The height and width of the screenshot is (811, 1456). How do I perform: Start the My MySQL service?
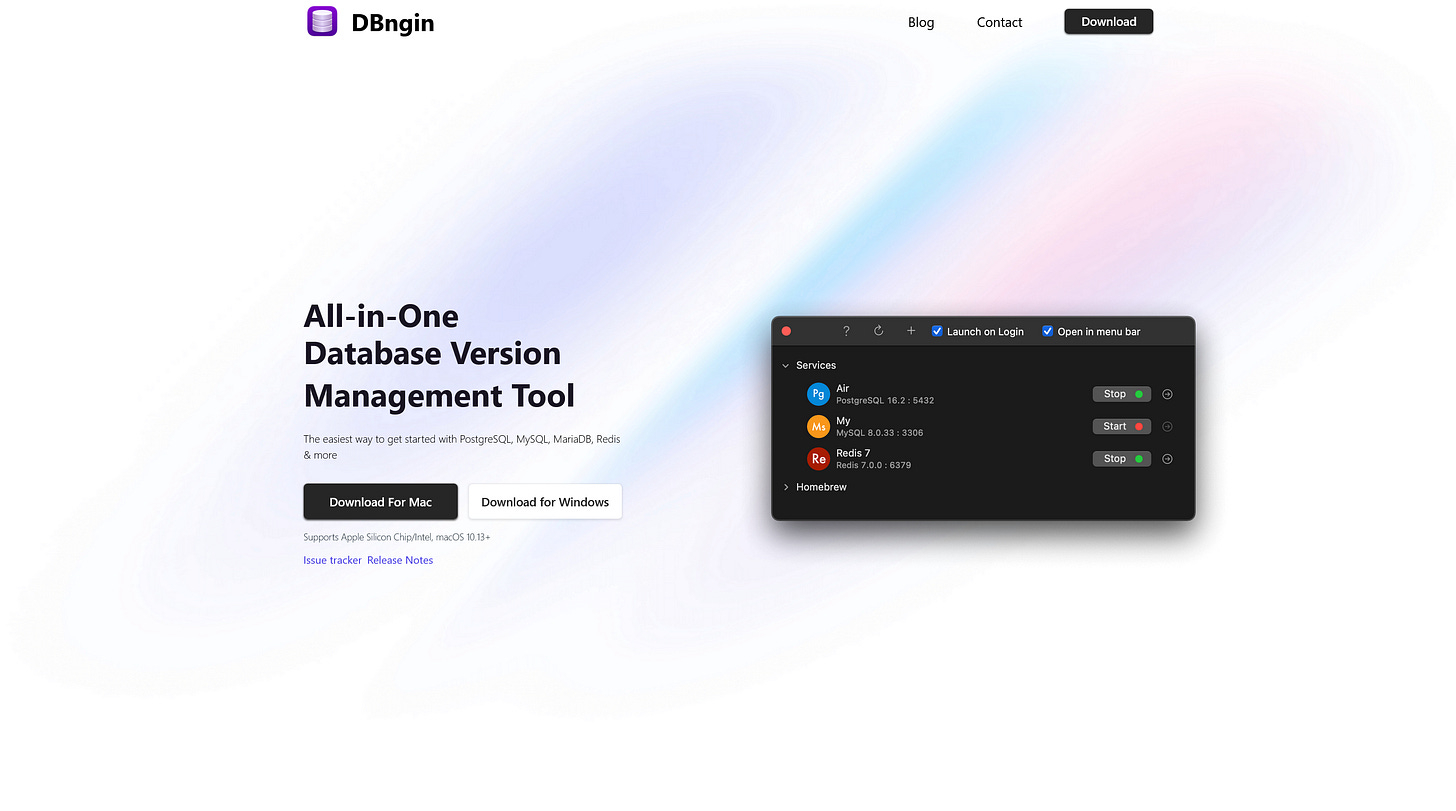pyautogui.click(x=1121, y=426)
